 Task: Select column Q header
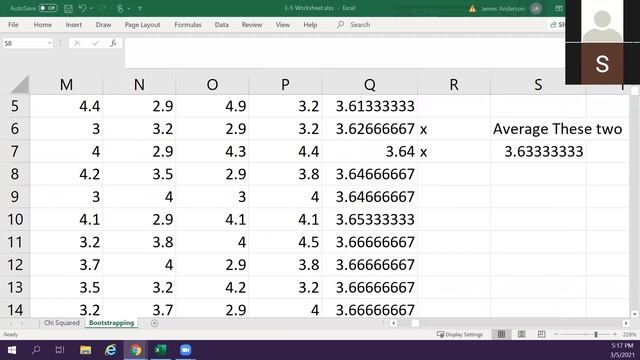[370, 84]
